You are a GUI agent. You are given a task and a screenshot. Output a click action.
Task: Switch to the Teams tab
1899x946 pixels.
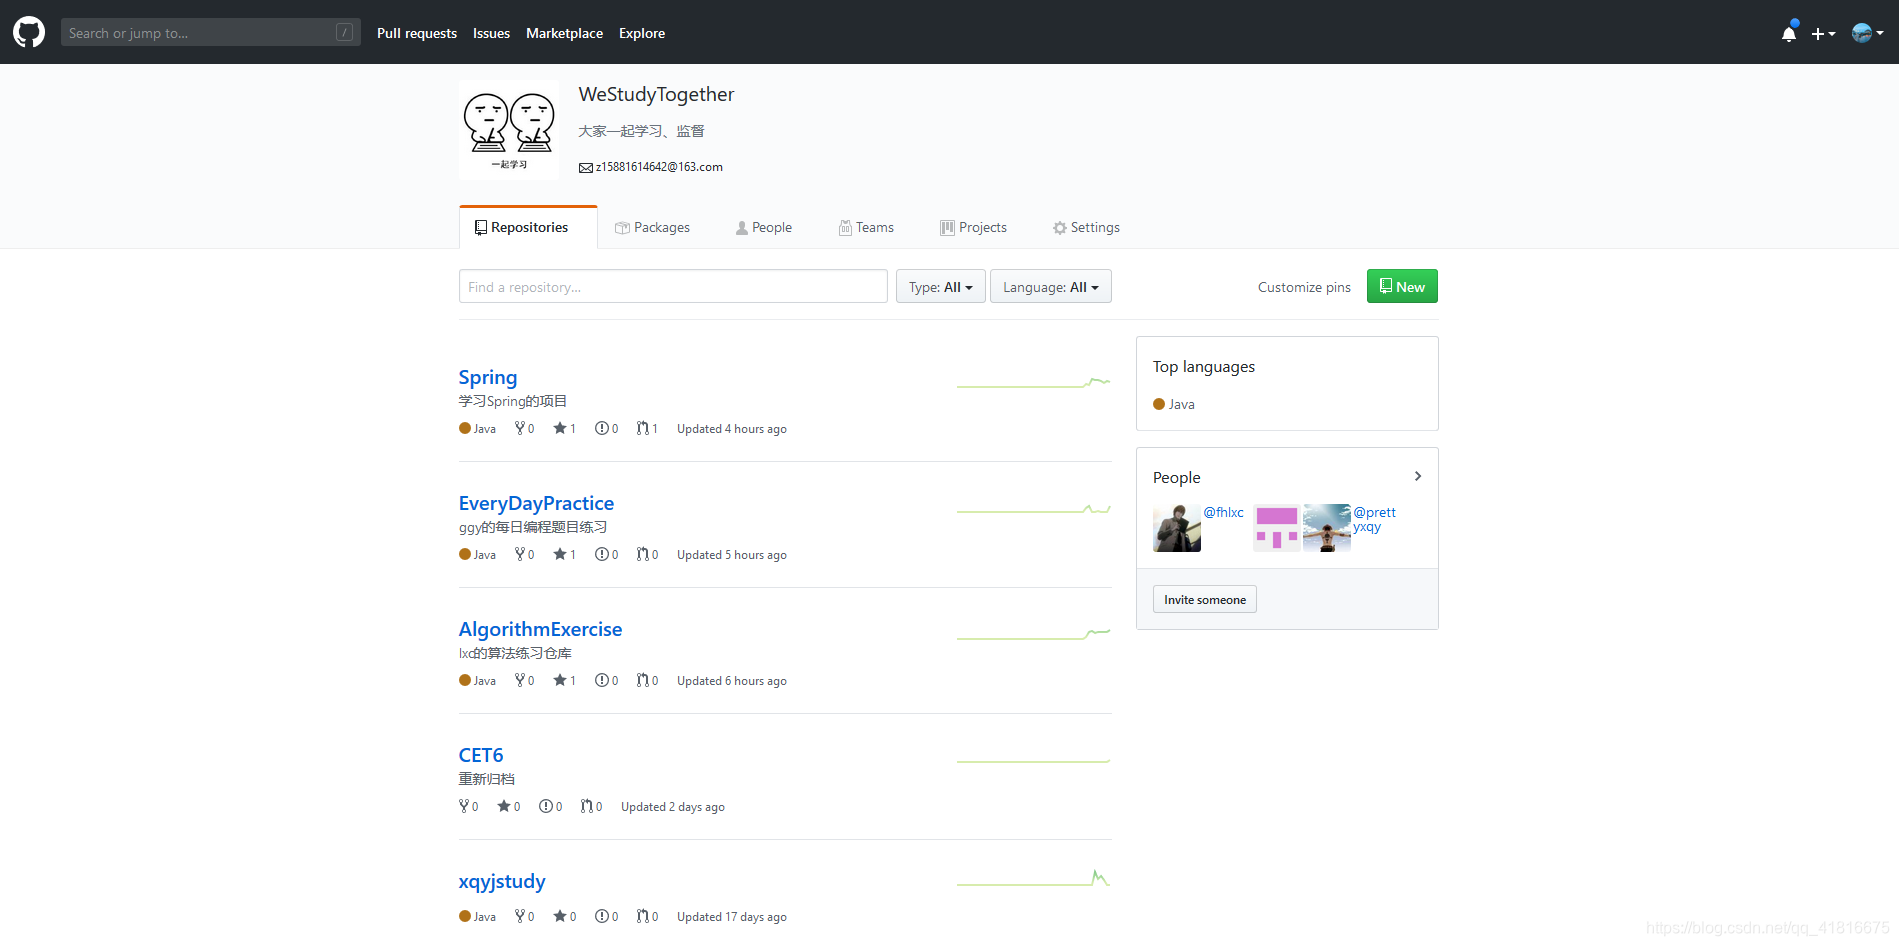(866, 228)
